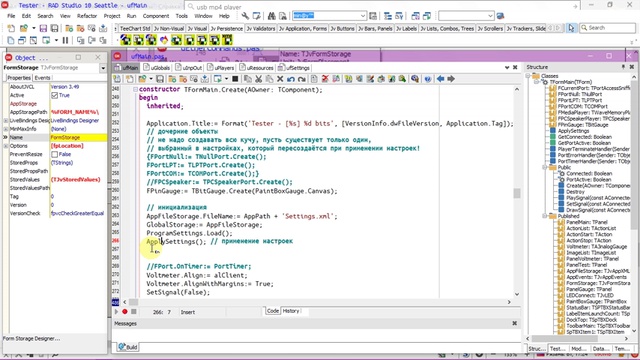Expand LiveBindings Designer property
Screen dimensions: 640x360
point(6,121)
